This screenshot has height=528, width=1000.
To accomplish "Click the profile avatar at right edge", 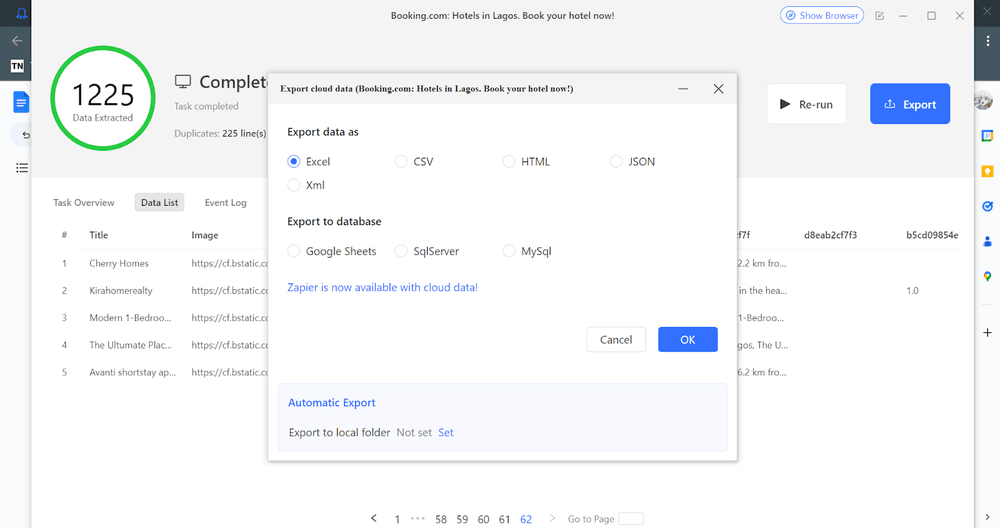I will pos(985,100).
